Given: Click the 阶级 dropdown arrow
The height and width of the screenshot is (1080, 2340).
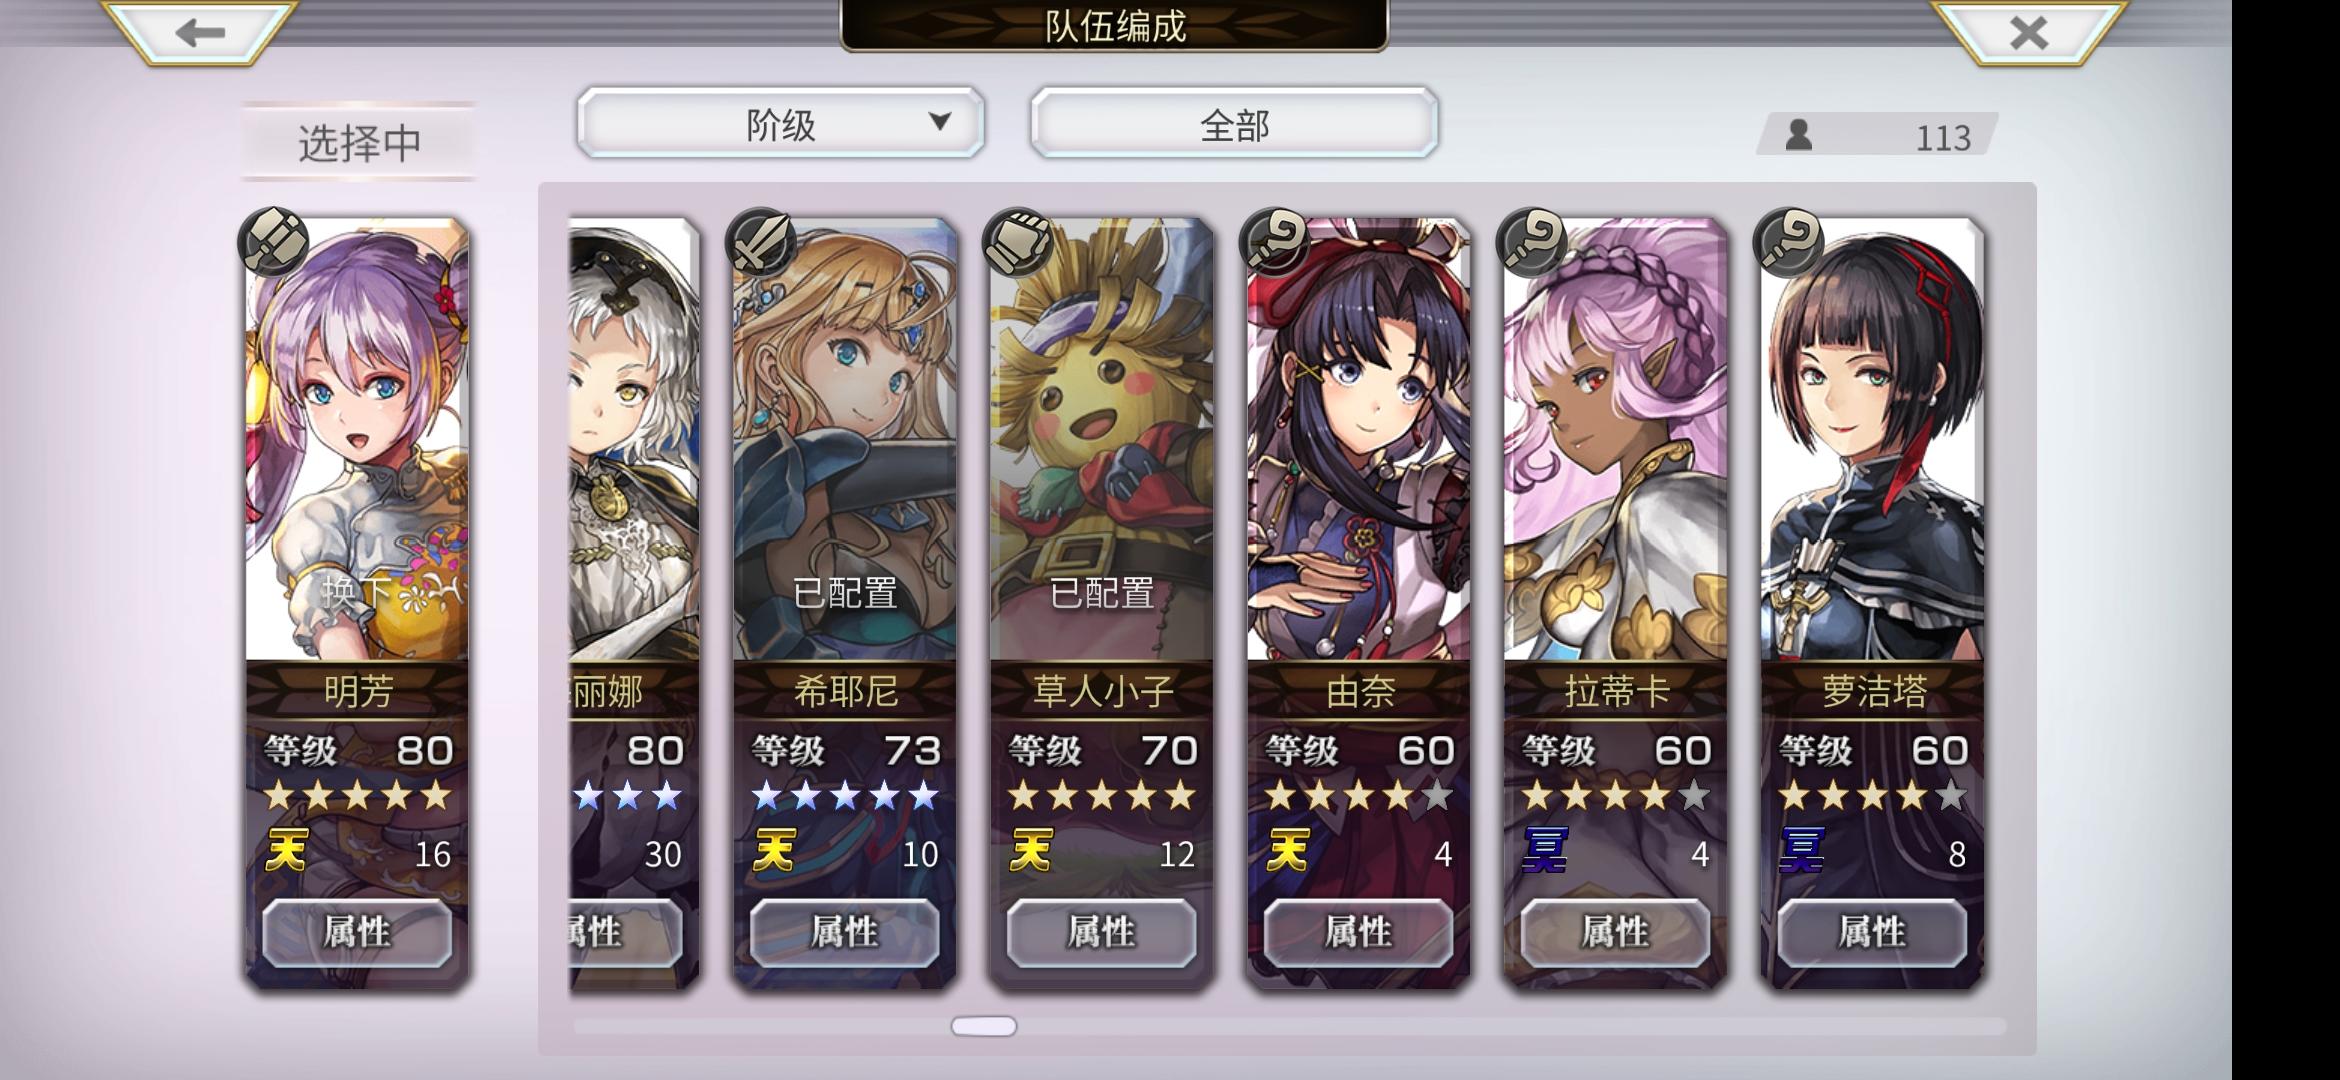Looking at the screenshot, I should [939, 122].
